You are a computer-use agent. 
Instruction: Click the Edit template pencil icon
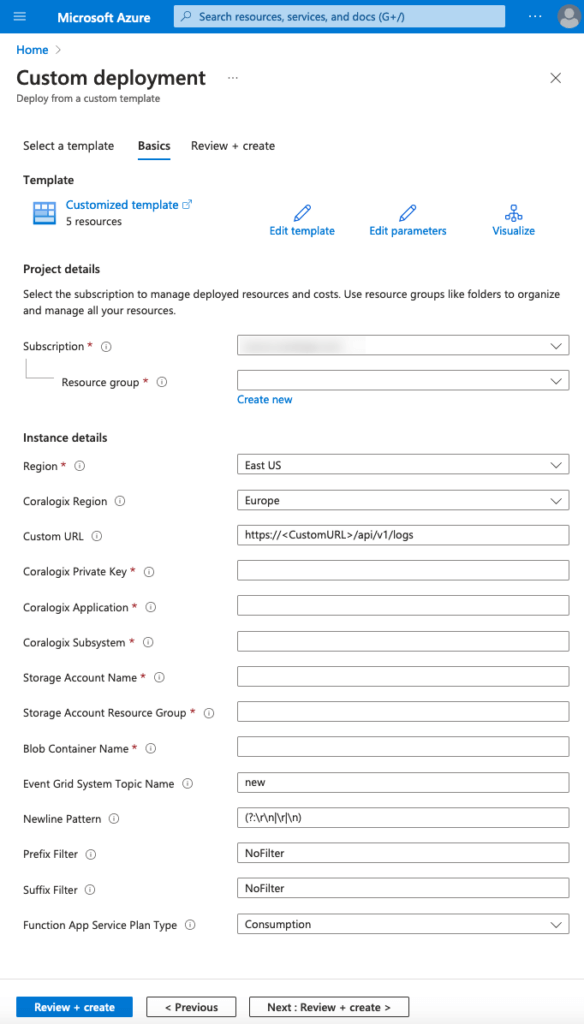pyautogui.click(x=302, y=213)
